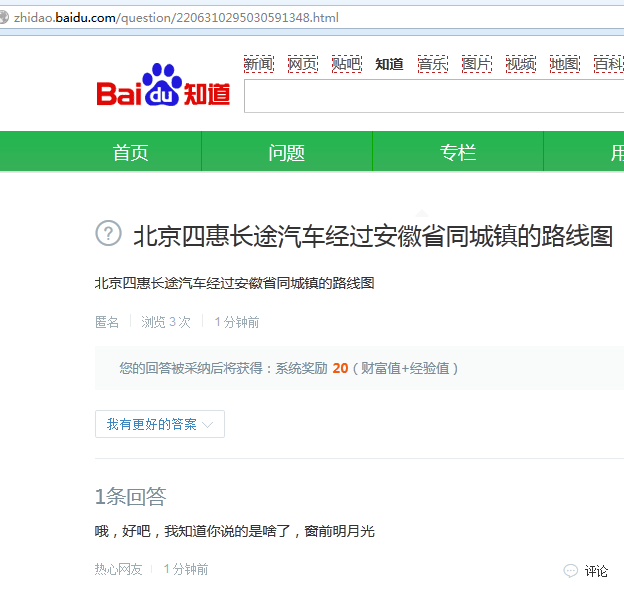Click the 1 分钟前 timestamp under the answer
This screenshot has width=624, height=595.
point(186,569)
